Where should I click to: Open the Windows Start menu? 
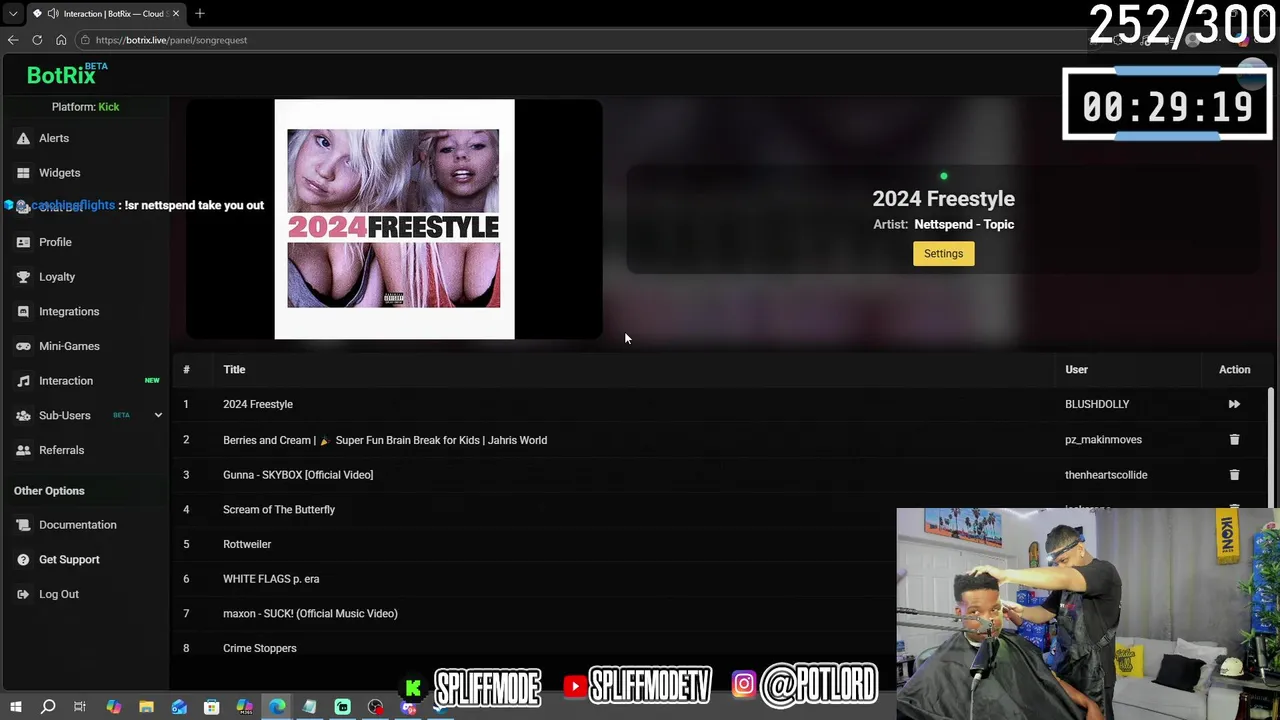(16, 708)
